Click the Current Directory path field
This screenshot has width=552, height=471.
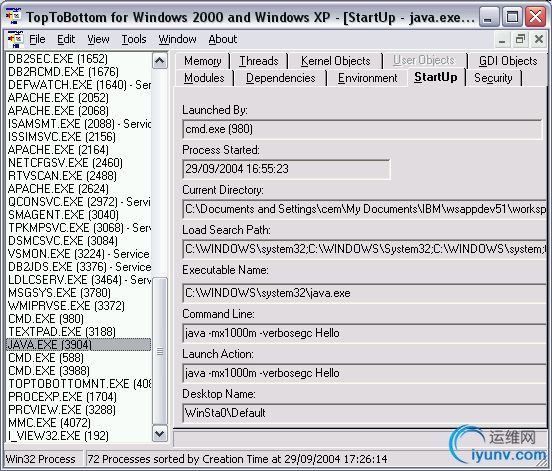click(364, 209)
